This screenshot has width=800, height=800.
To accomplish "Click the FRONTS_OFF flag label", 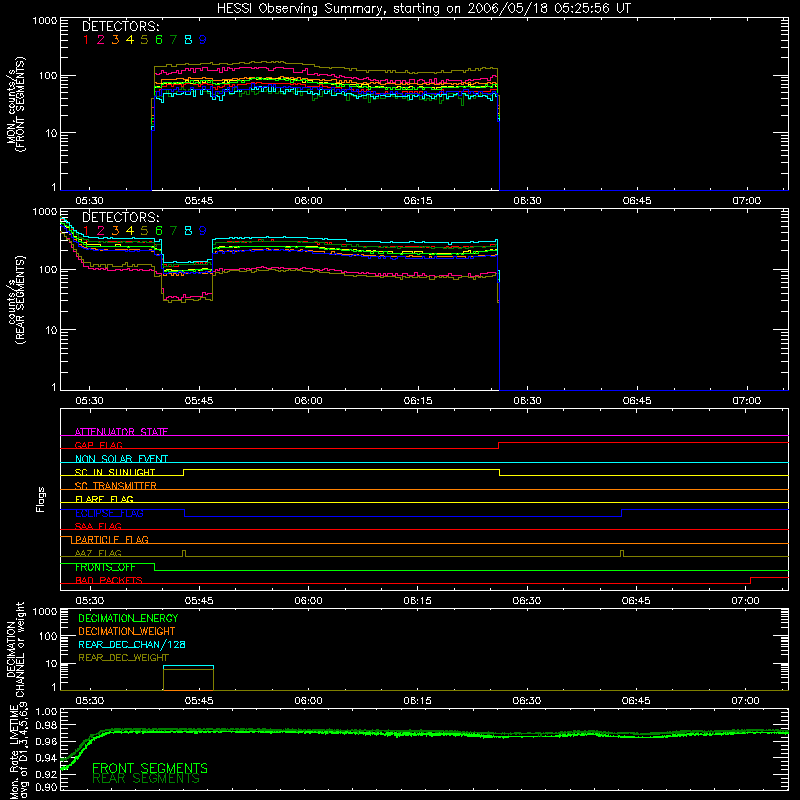I will (x=105, y=567).
